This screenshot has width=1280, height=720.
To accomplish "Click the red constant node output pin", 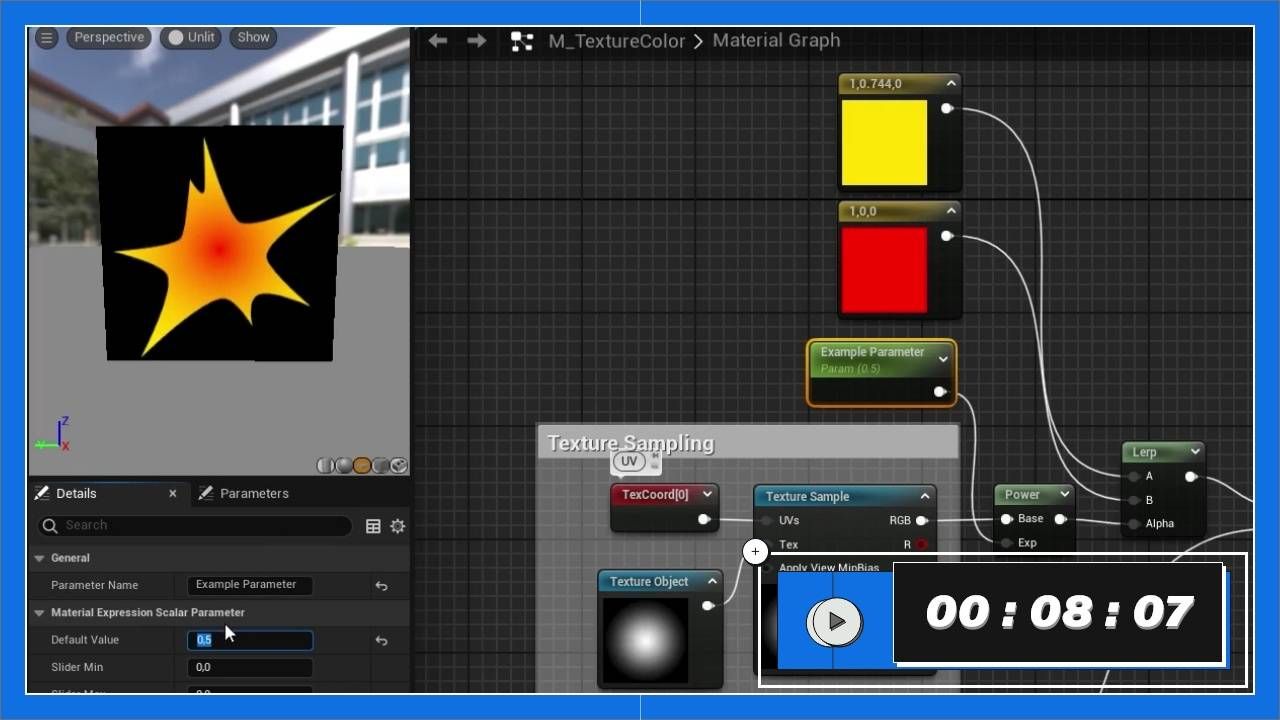I will point(946,236).
